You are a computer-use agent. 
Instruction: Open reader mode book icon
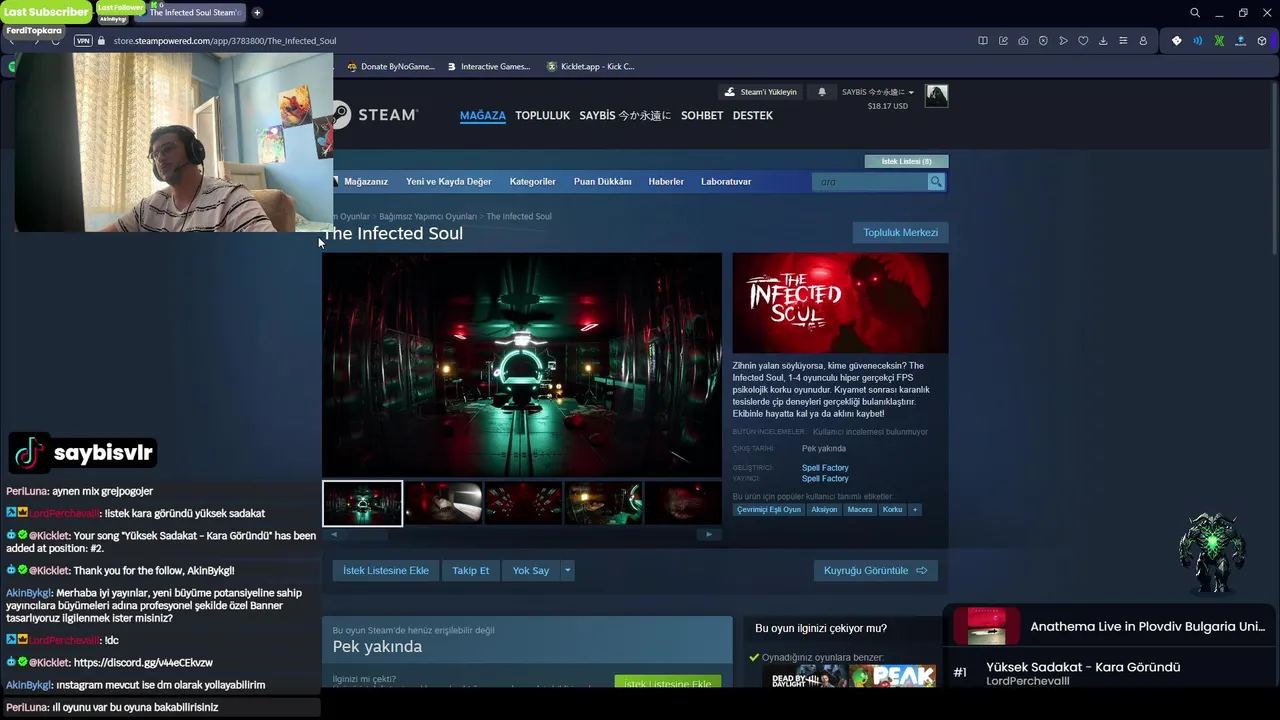click(983, 41)
